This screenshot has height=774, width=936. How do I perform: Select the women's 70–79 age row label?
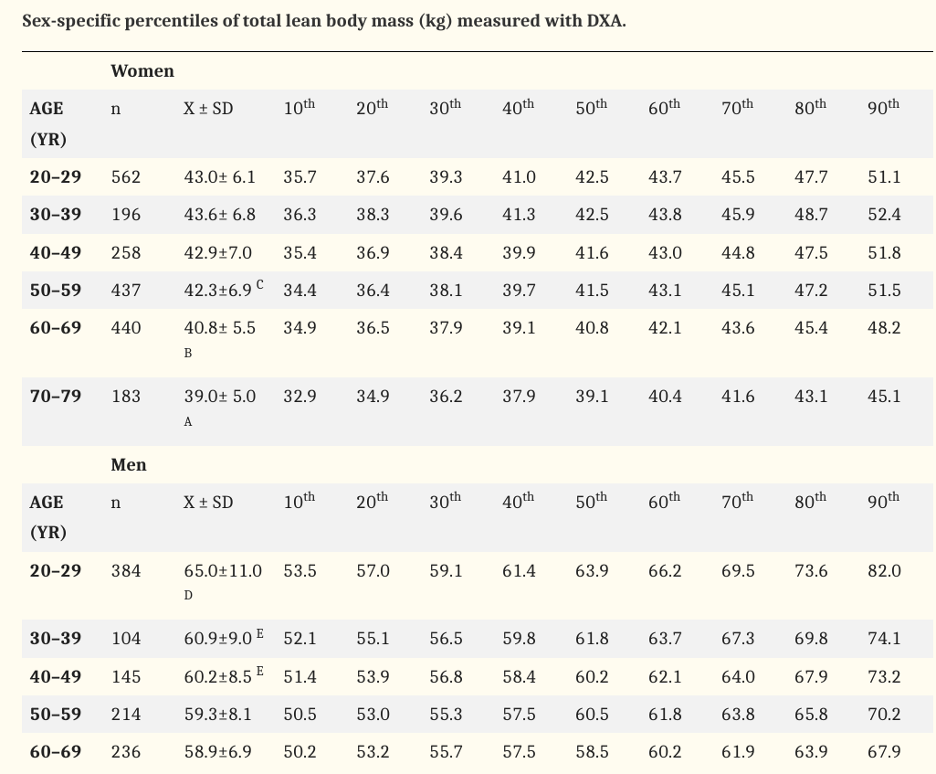55,396
